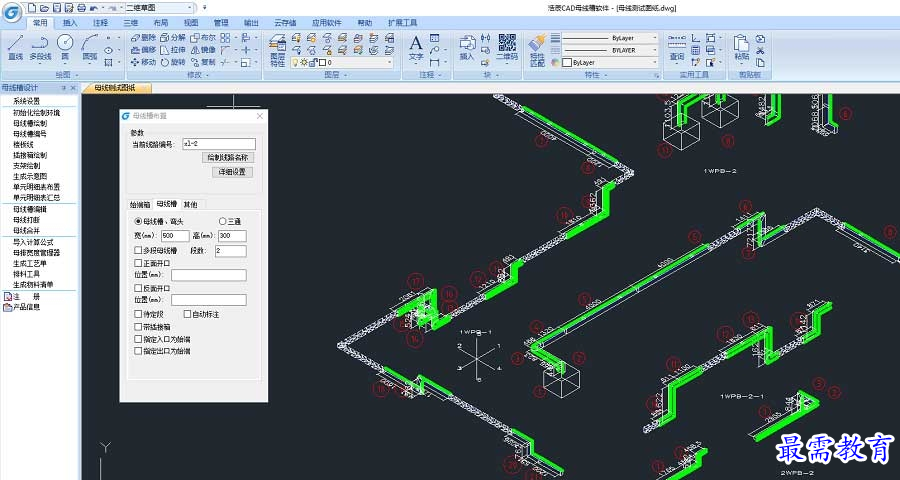This screenshot has width=900, height=480.
Task: Click the 粘贴 (Paste) clipboard icon
Action: (x=742, y=48)
